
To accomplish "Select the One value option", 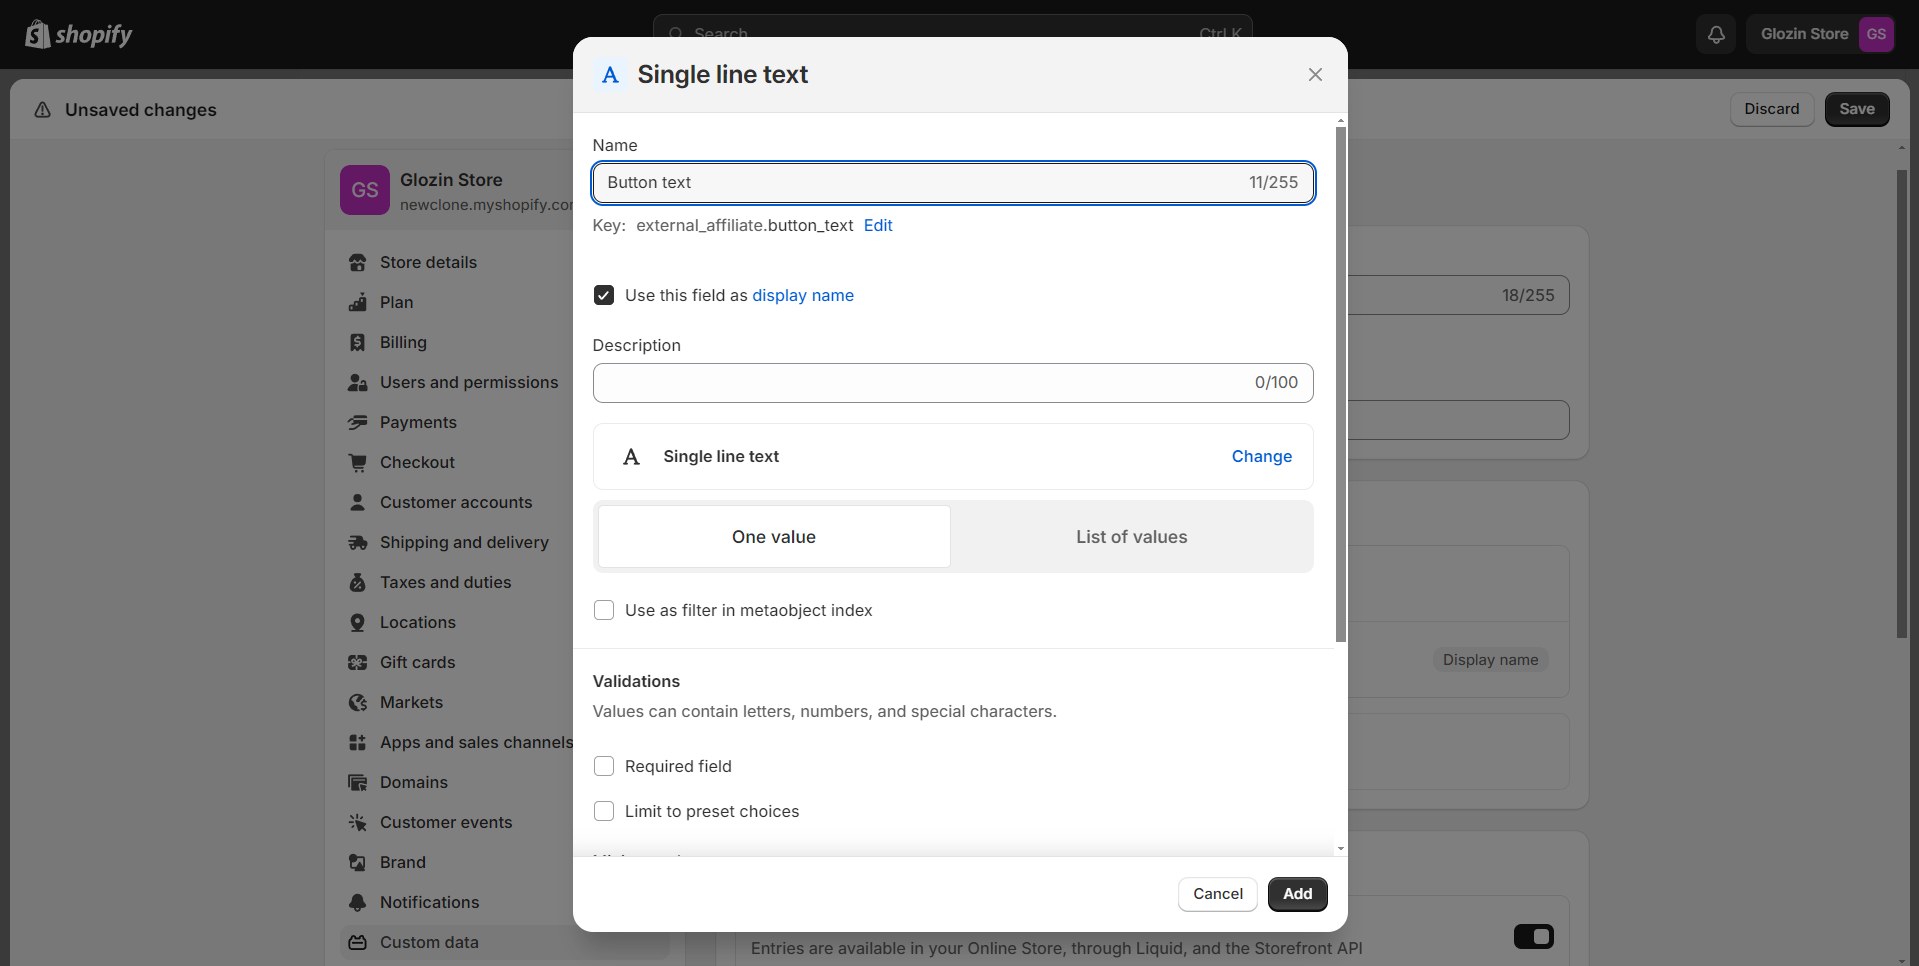I will tap(774, 537).
